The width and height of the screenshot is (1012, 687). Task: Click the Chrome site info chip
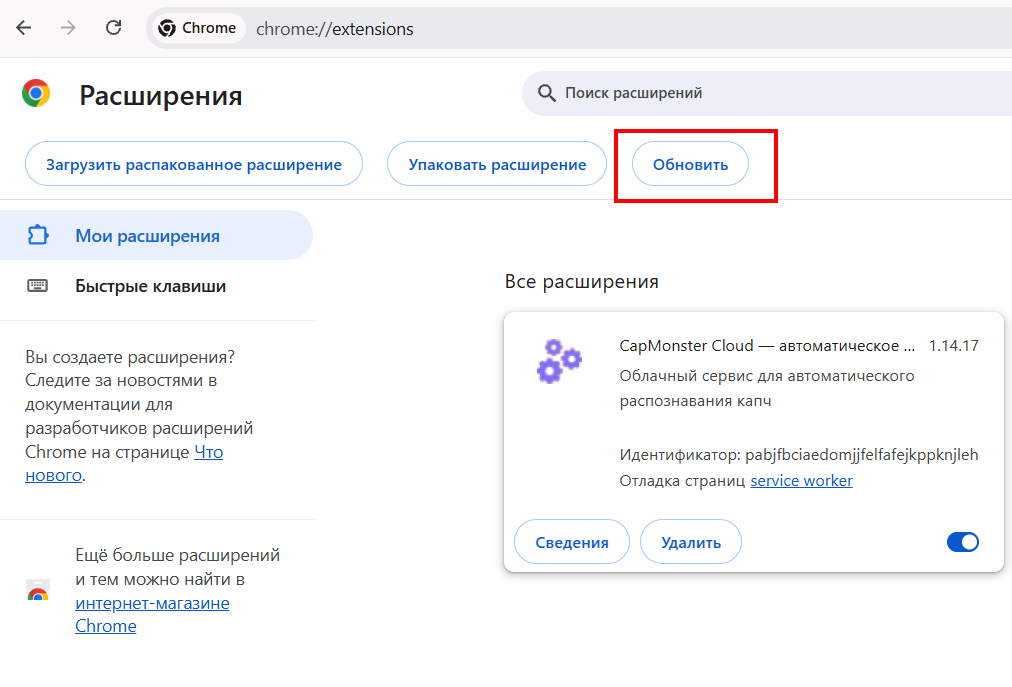click(197, 28)
